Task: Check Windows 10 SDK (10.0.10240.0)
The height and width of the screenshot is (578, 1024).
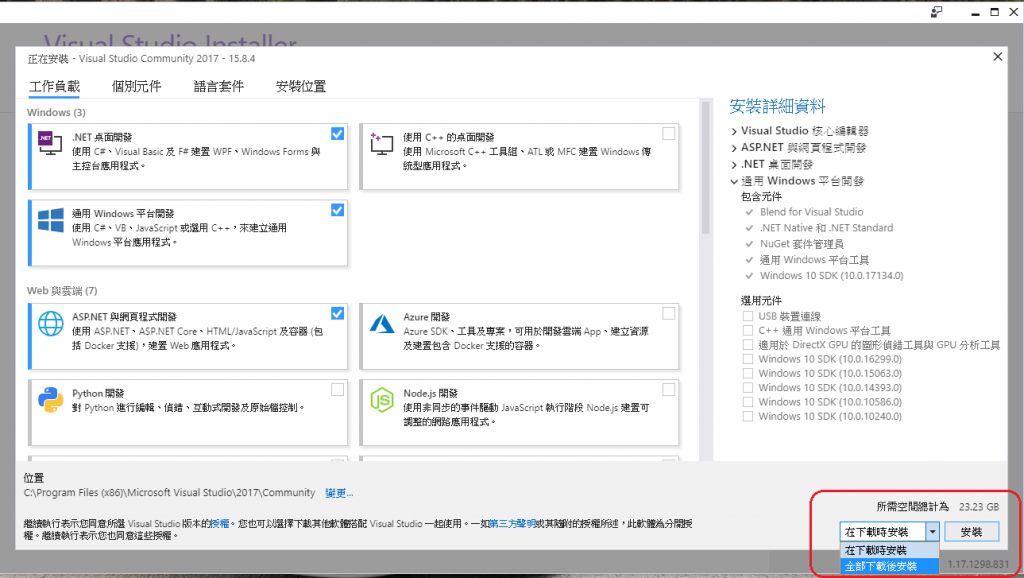Action: coord(748,417)
